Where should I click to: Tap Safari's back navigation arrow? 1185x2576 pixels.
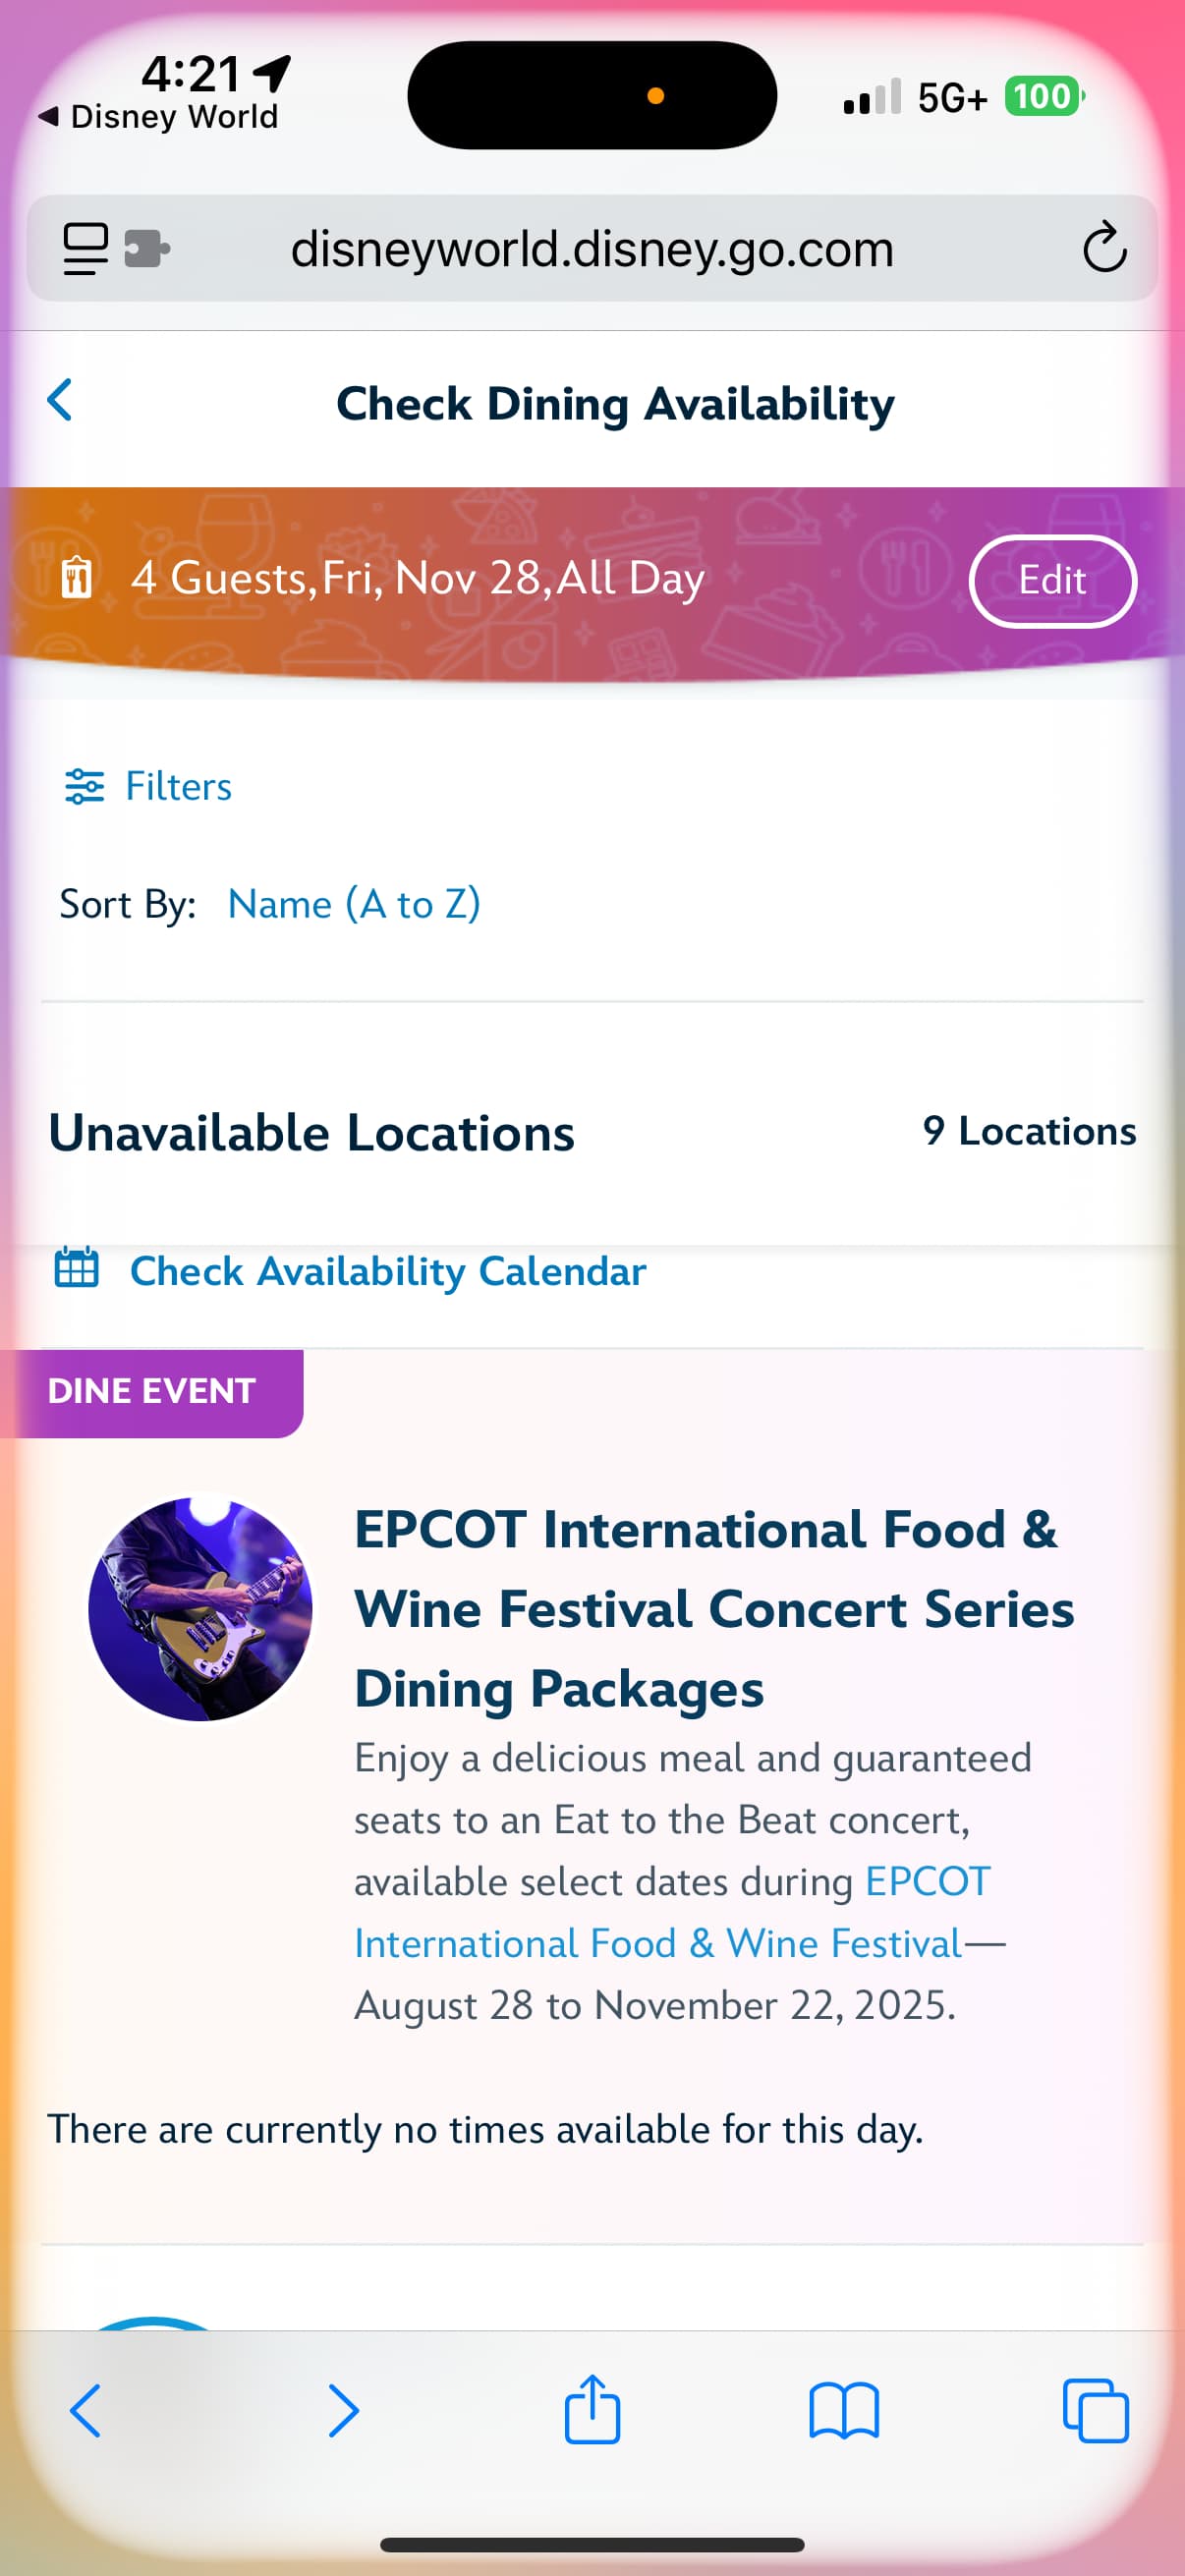tap(86, 2410)
